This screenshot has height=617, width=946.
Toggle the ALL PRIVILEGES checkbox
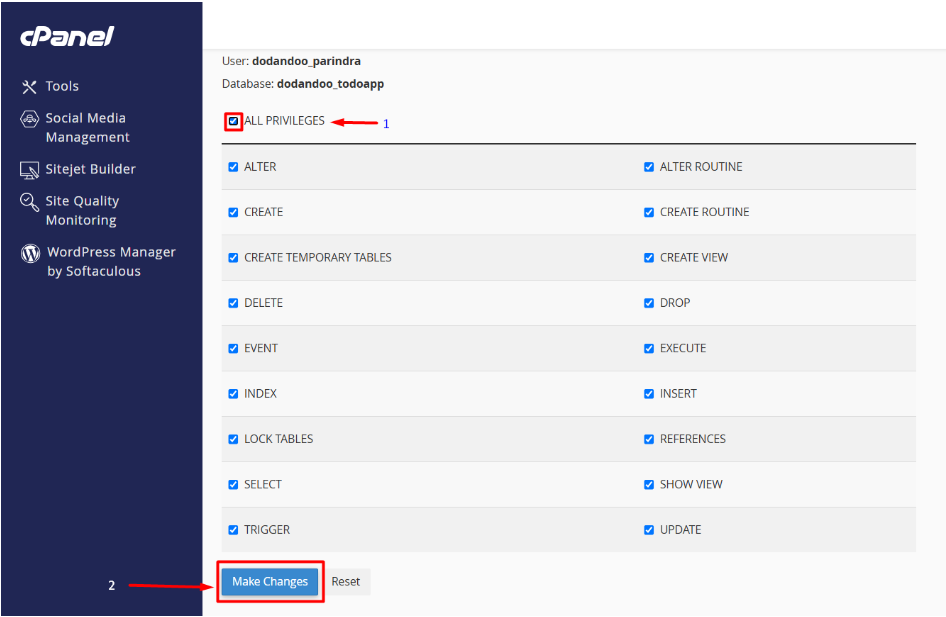(234, 121)
